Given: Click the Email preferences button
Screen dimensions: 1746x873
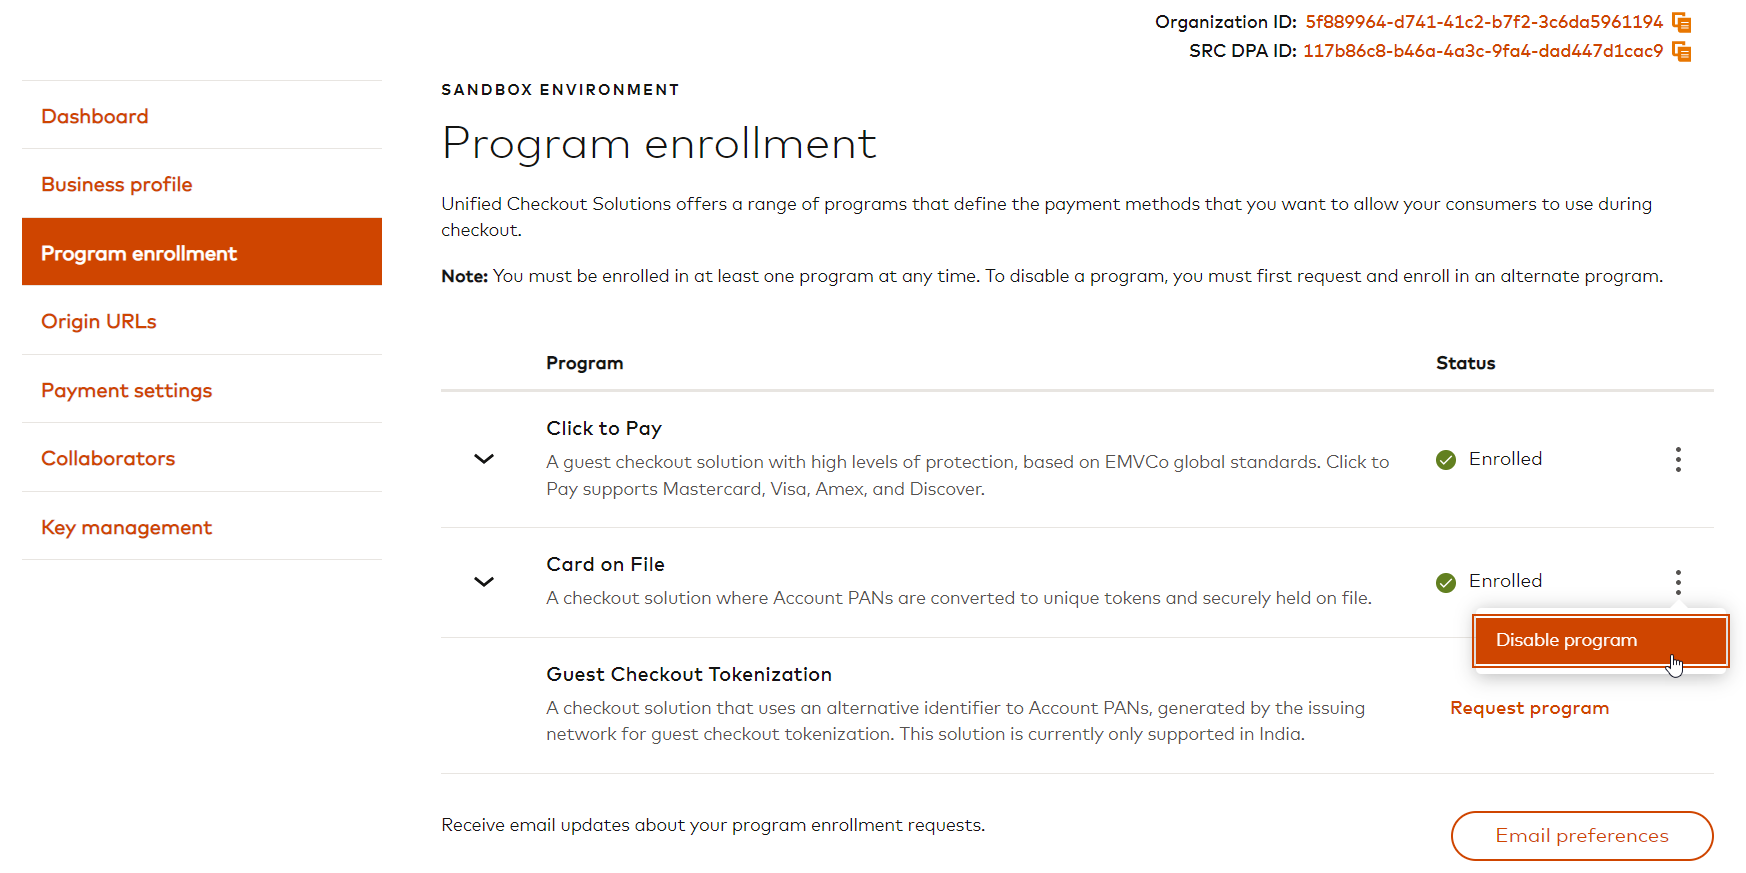Looking at the screenshot, I should coord(1581,835).
